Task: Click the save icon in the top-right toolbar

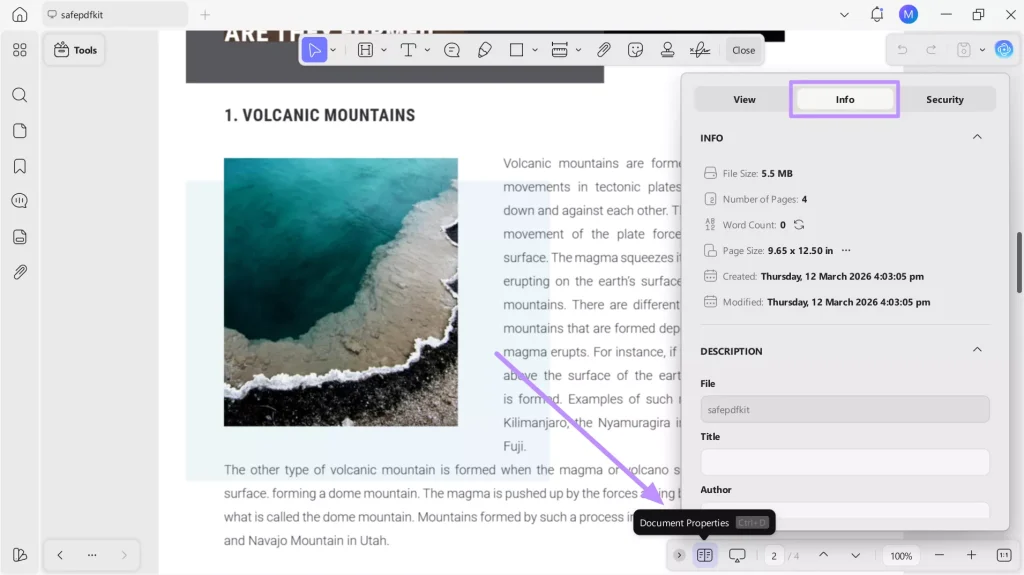Action: pos(963,50)
